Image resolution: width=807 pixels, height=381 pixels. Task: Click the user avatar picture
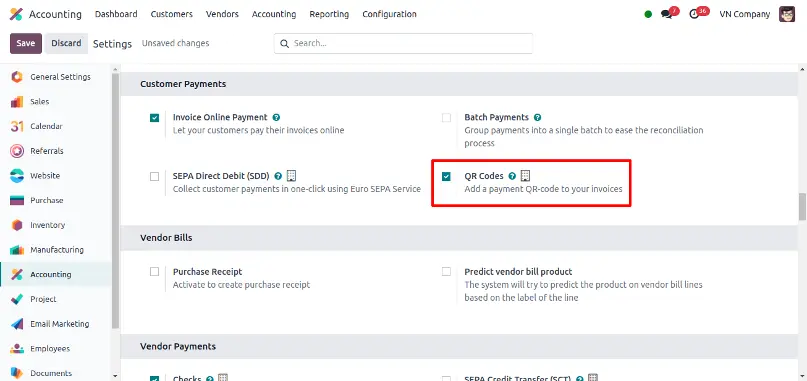pyautogui.click(x=786, y=14)
